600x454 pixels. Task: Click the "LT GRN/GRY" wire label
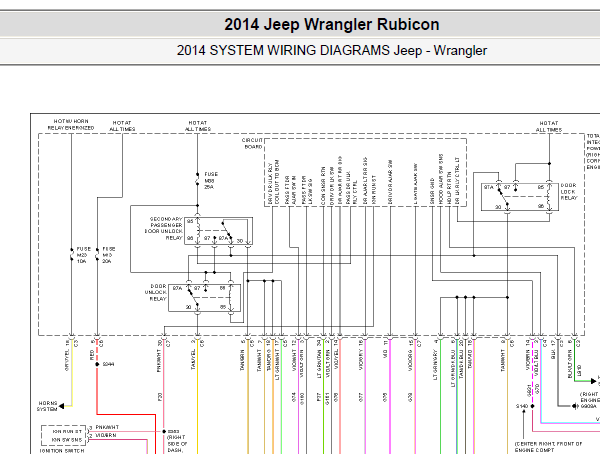click(x=435, y=365)
